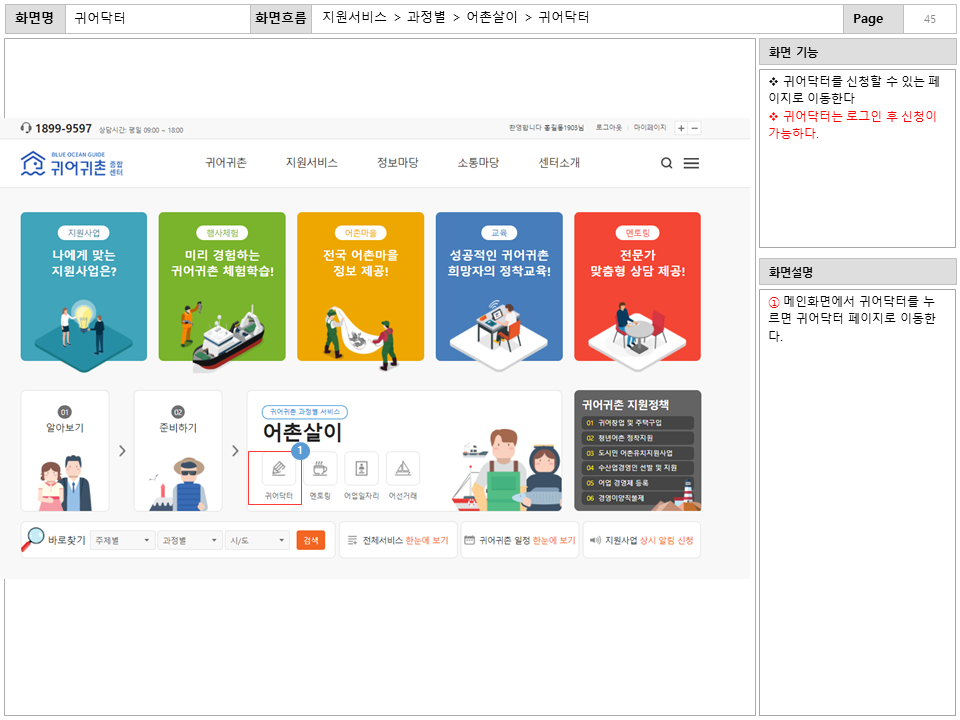Expand the 주제별 dropdown
960x720 pixels.
[122, 540]
